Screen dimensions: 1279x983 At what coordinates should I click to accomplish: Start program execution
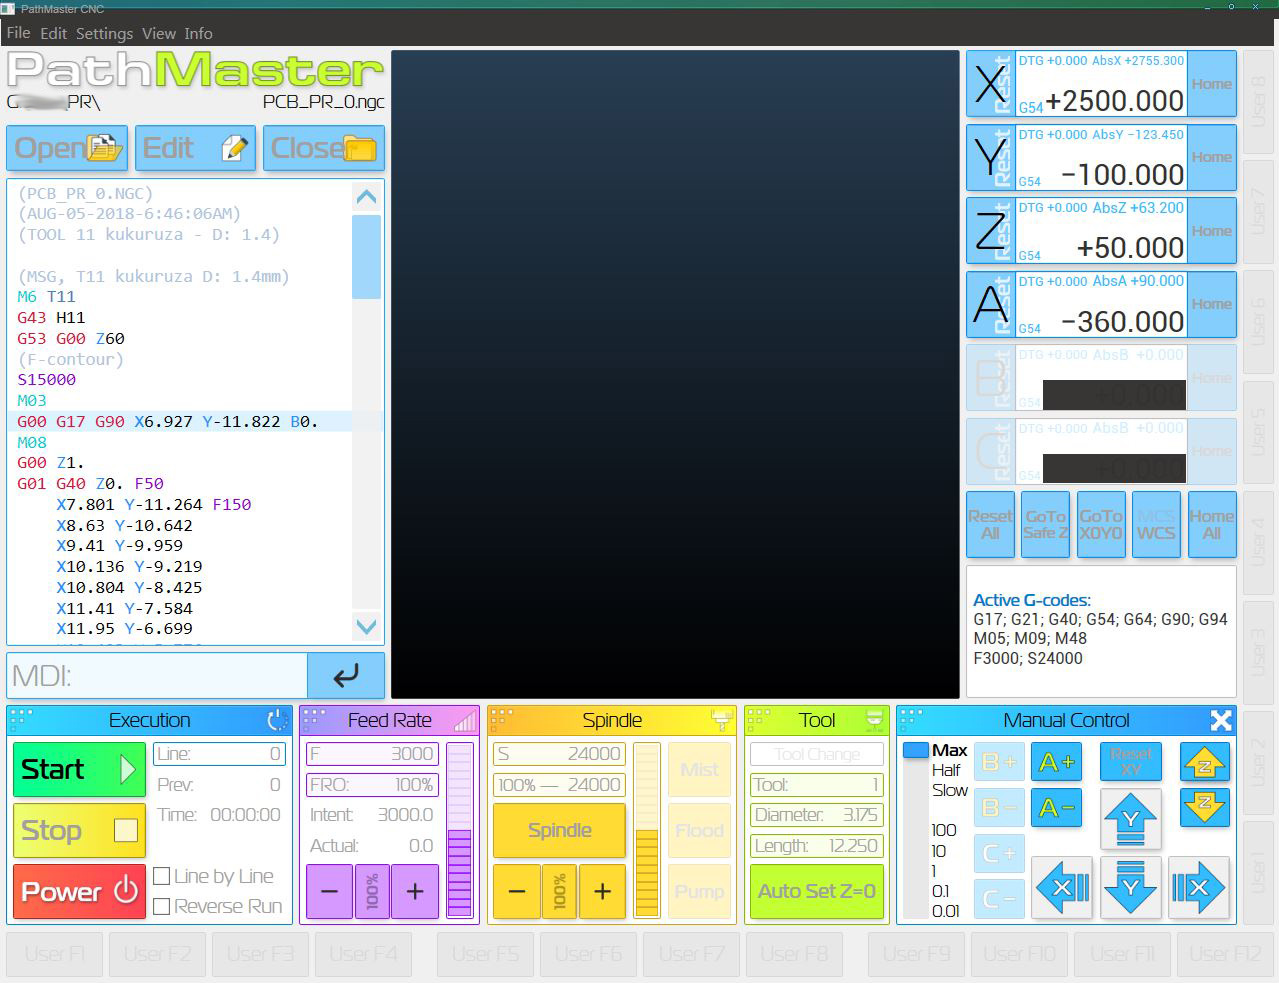pyautogui.click(x=79, y=769)
